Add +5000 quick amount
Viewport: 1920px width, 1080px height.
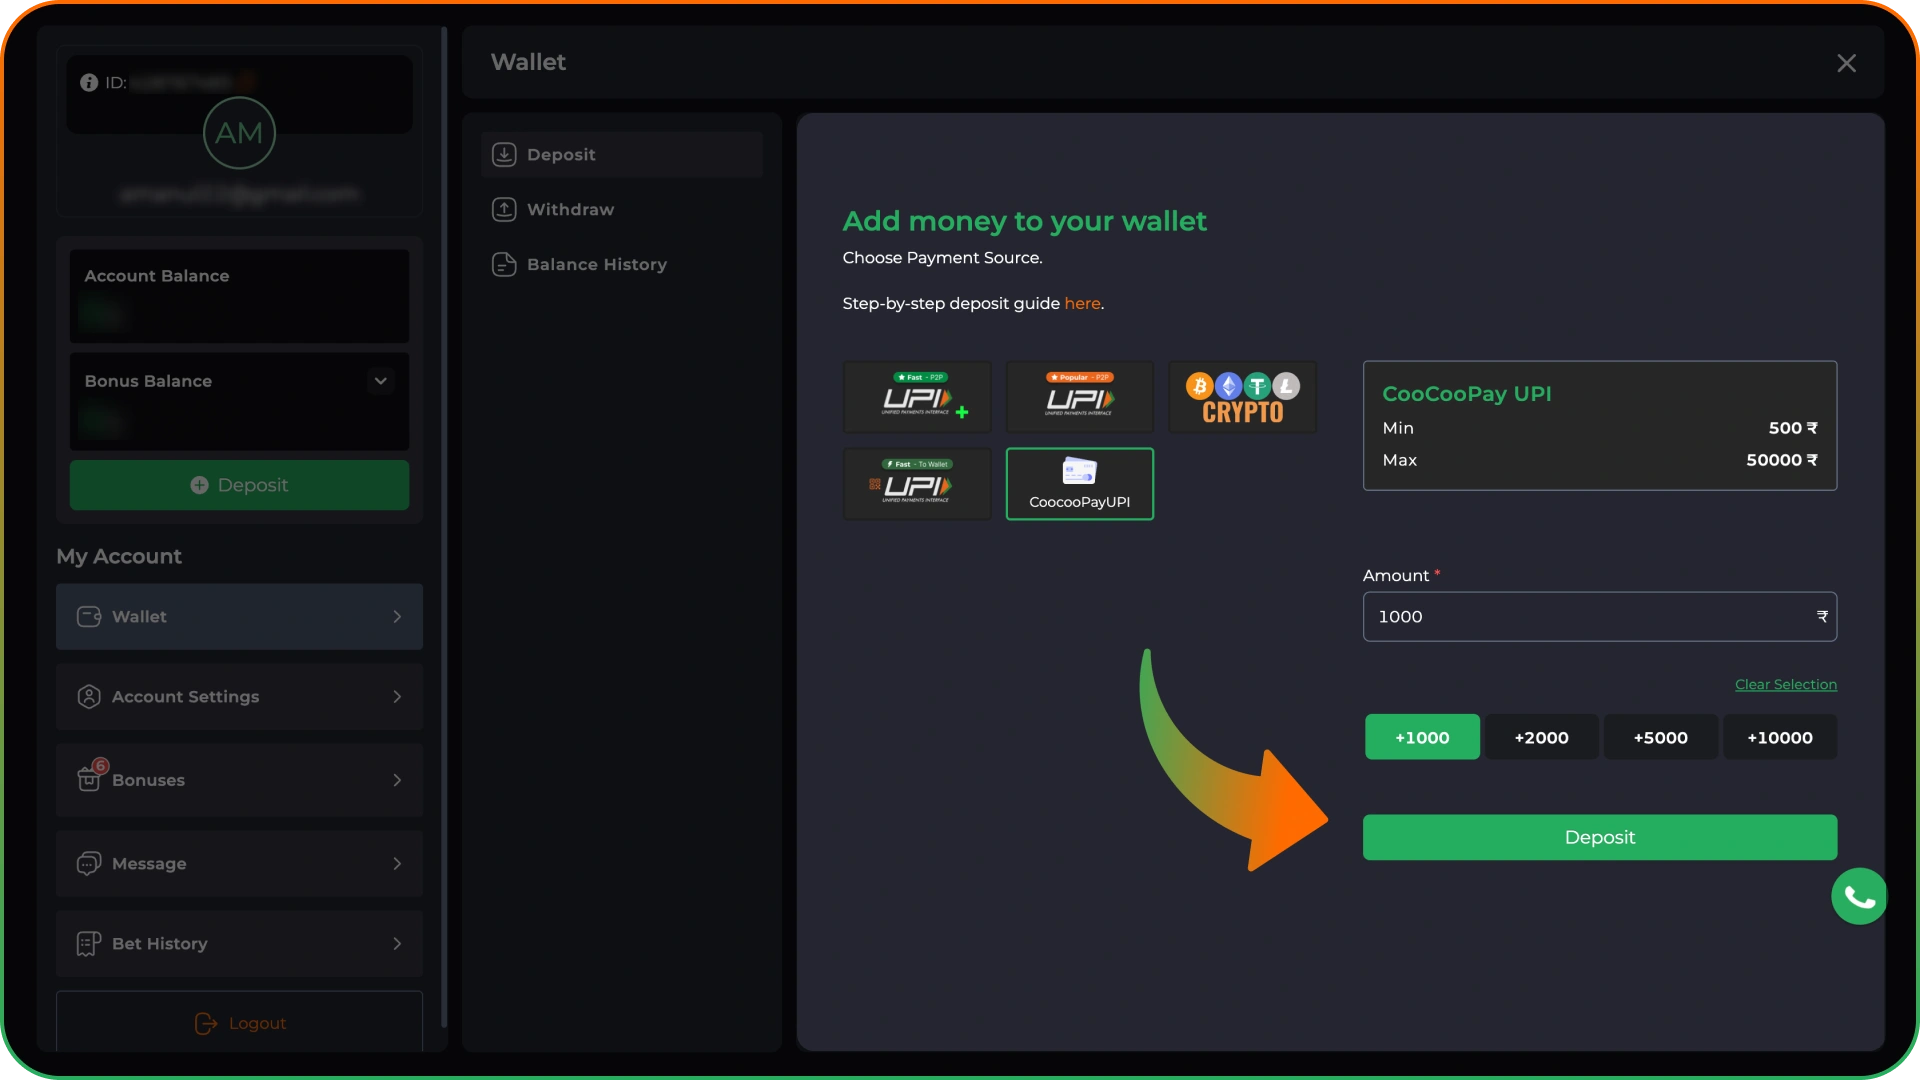tap(1660, 737)
